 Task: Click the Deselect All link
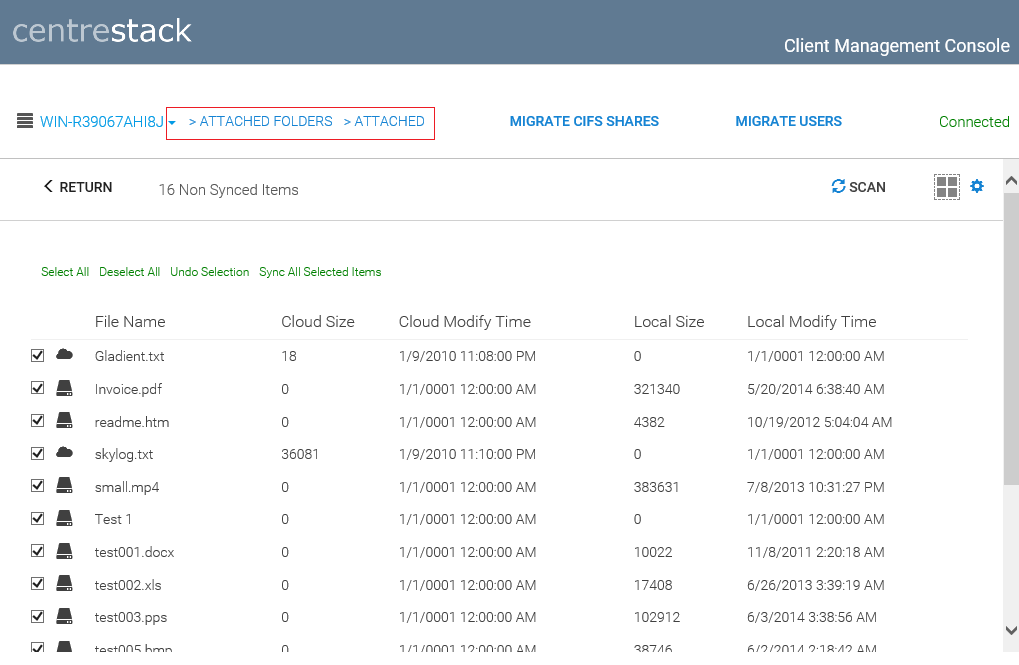(x=129, y=272)
